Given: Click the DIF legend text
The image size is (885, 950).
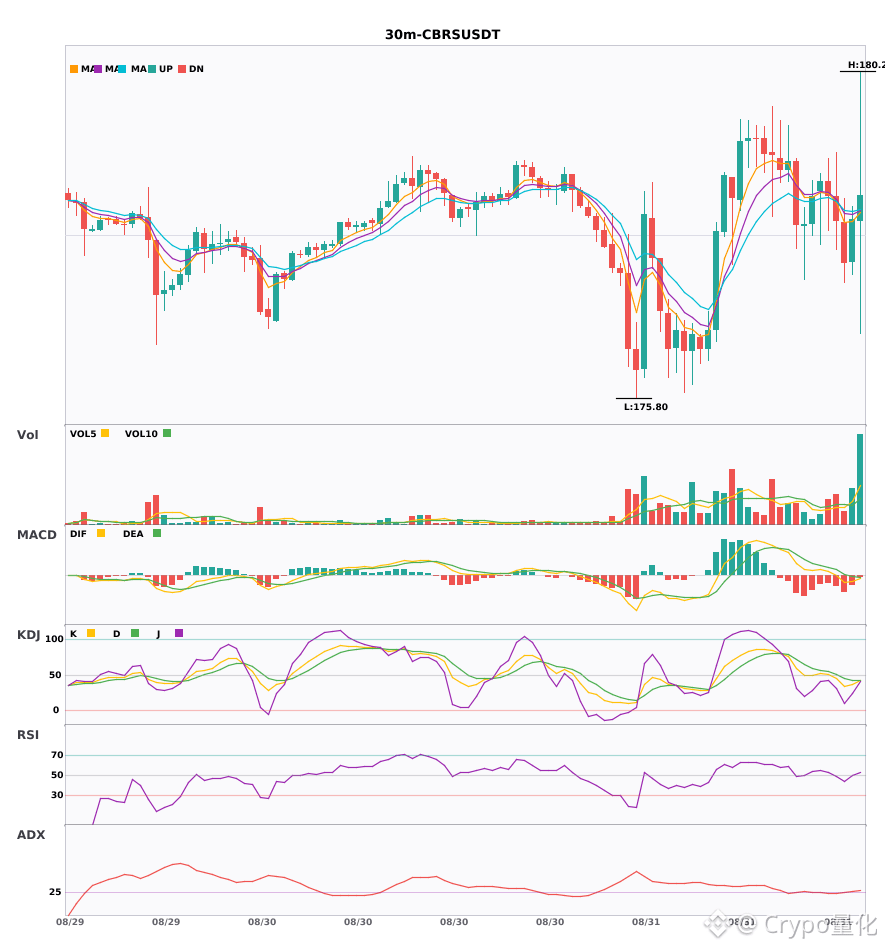Looking at the screenshot, I should 78,534.
